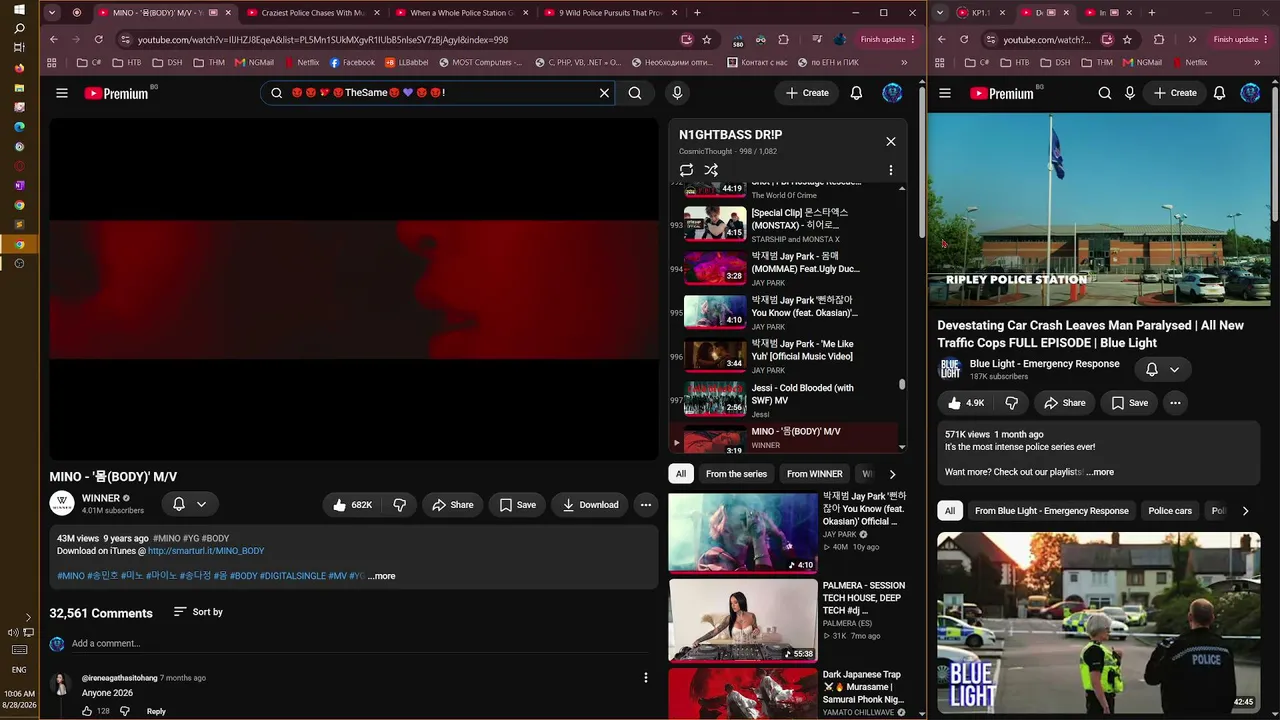Save the MINO BODY video to playlist
The height and width of the screenshot is (720, 1280).
(x=518, y=505)
